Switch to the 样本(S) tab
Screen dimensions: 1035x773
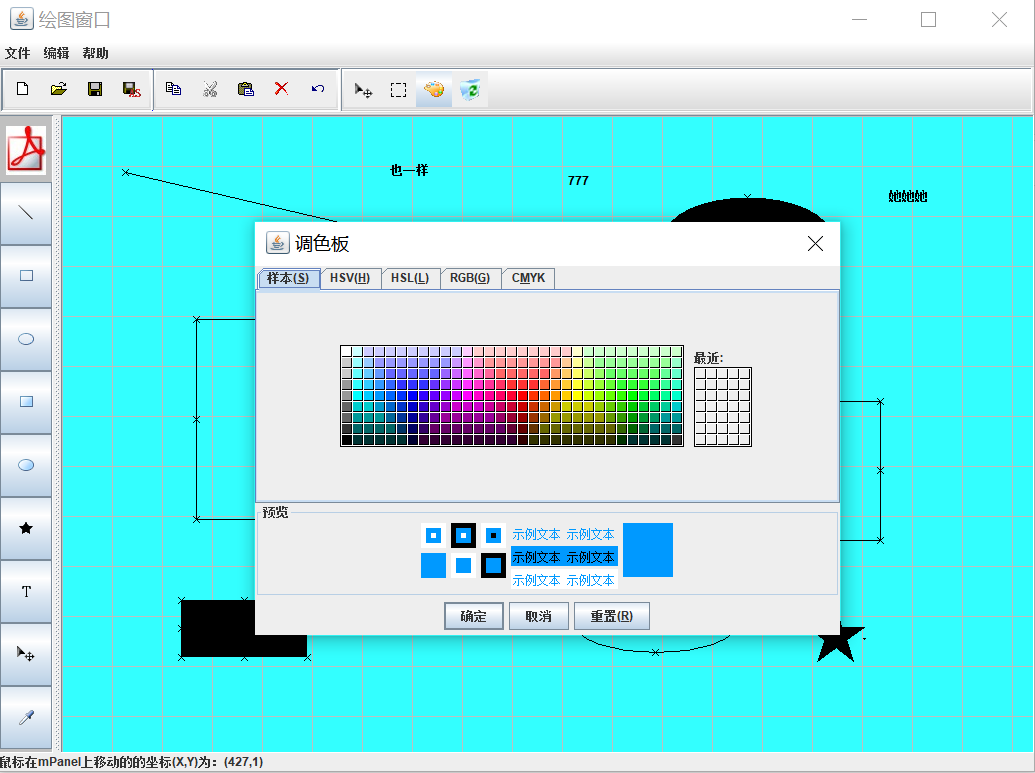click(288, 279)
